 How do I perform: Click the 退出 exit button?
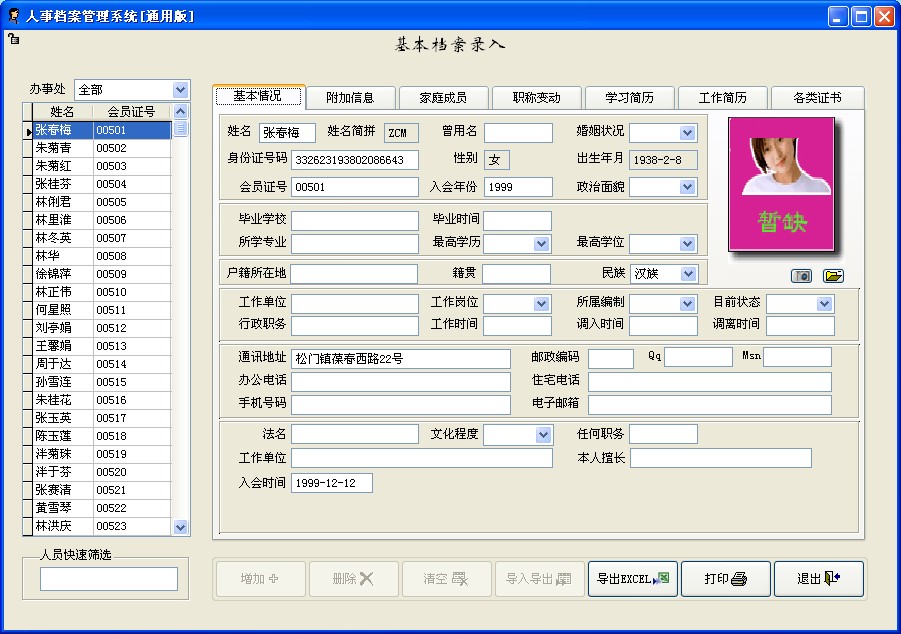pos(818,579)
